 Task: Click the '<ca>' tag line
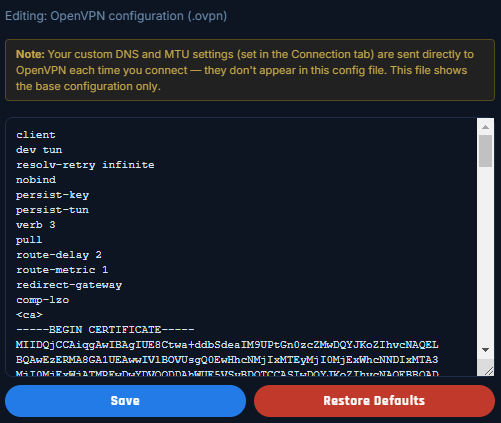[29, 315]
